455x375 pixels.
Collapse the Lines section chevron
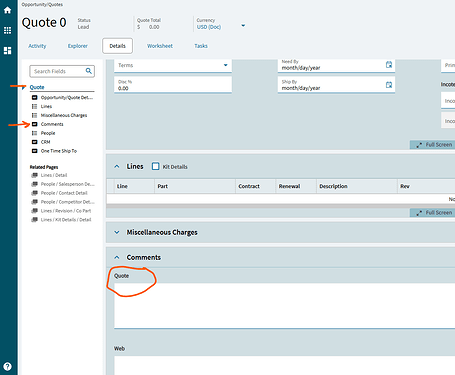coord(117,166)
